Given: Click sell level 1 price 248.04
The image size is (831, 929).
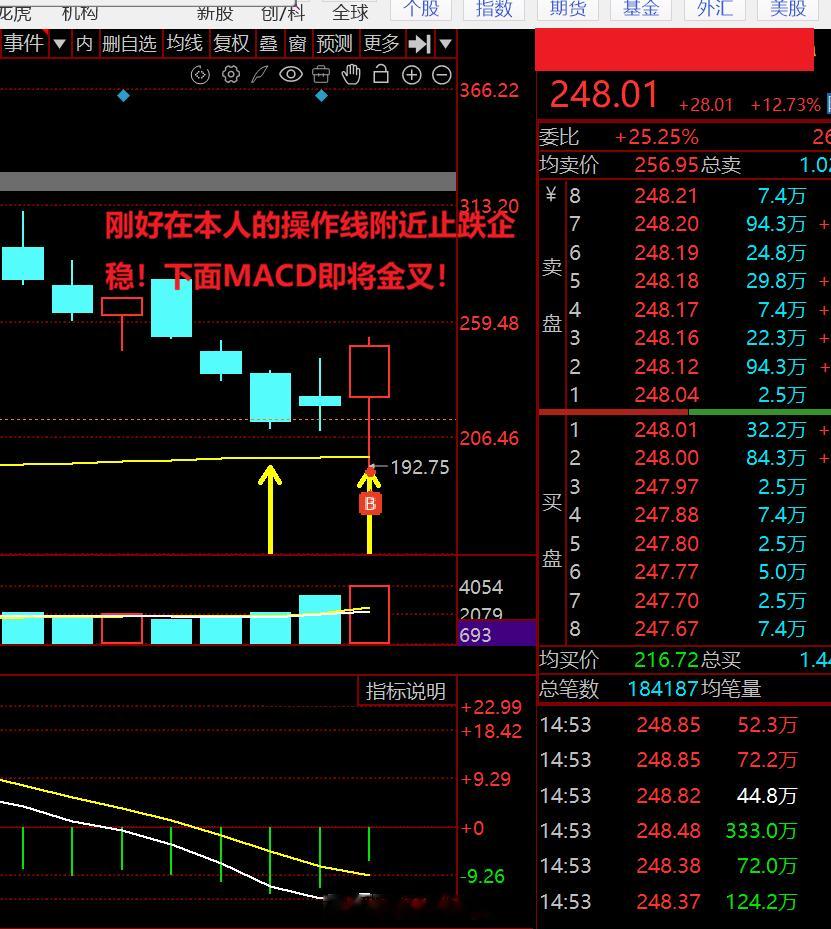Looking at the screenshot, I should 666,395.
